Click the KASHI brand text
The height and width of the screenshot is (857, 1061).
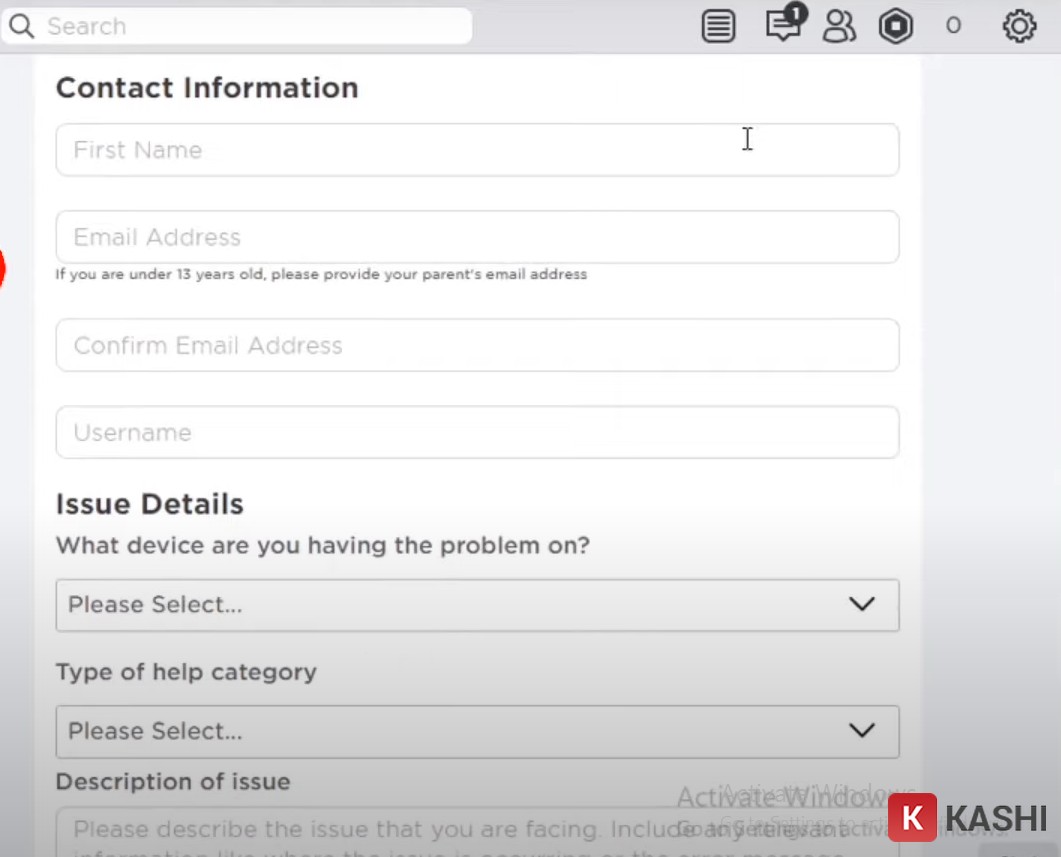click(995, 817)
